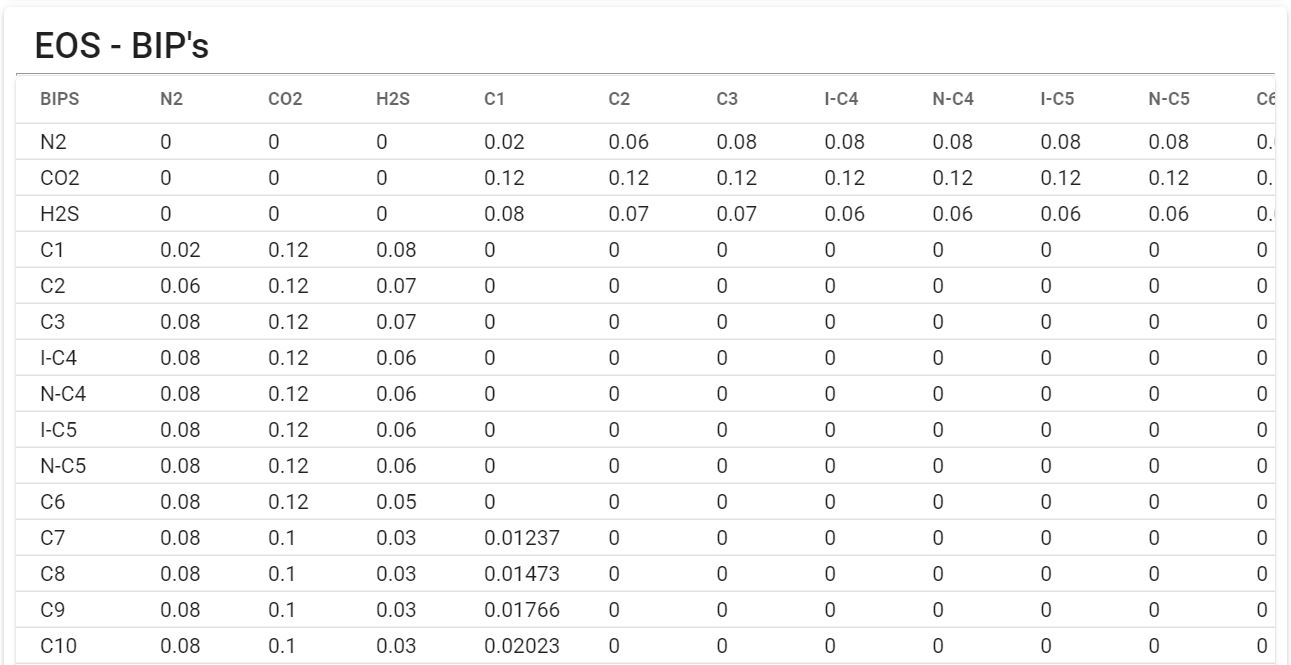Click the N2 column header
1291x665 pixels.
point(171,99)
